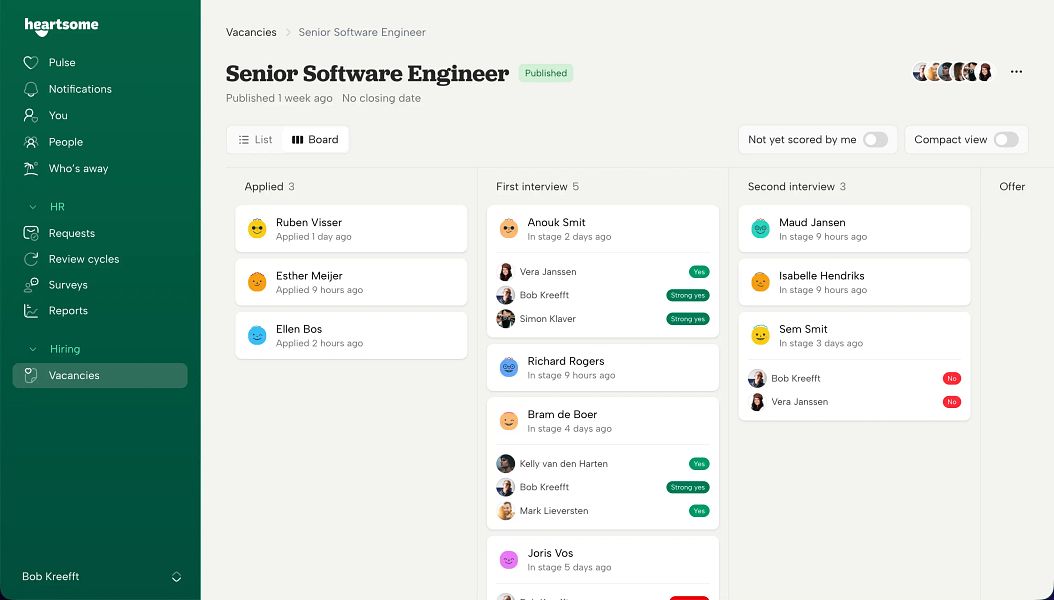The height and width of the screenshot is (600, 1054).
Task: Open Ruben Visser candidate card
Action: 351,228
